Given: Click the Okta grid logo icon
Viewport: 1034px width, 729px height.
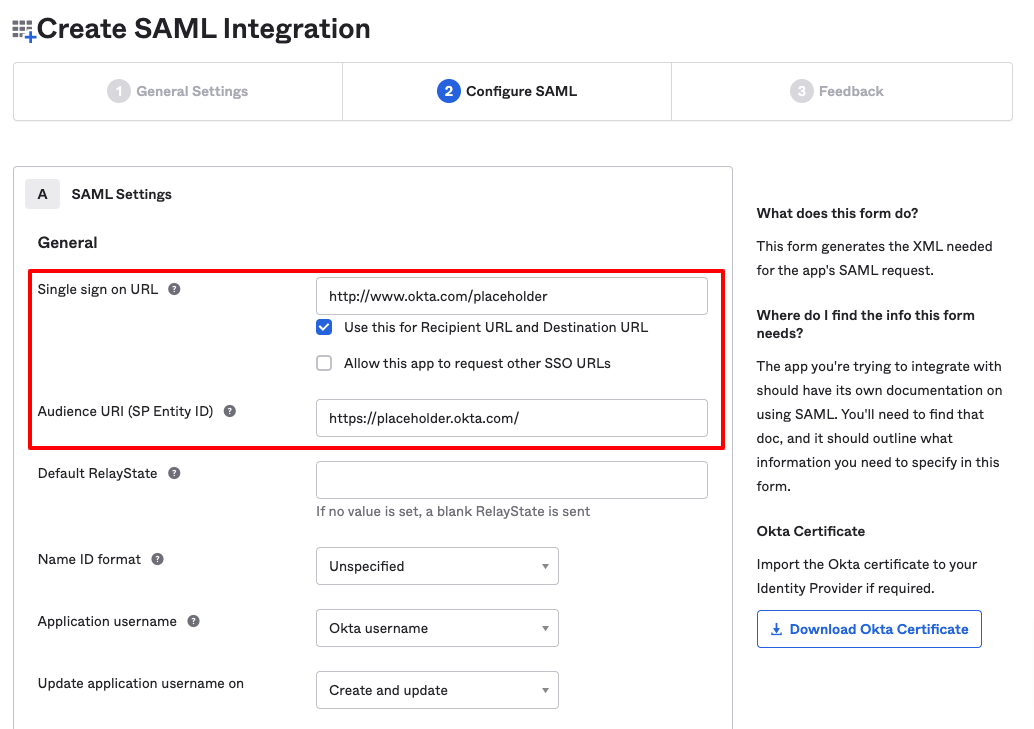Looking at the screenshot, I should 22,28.
